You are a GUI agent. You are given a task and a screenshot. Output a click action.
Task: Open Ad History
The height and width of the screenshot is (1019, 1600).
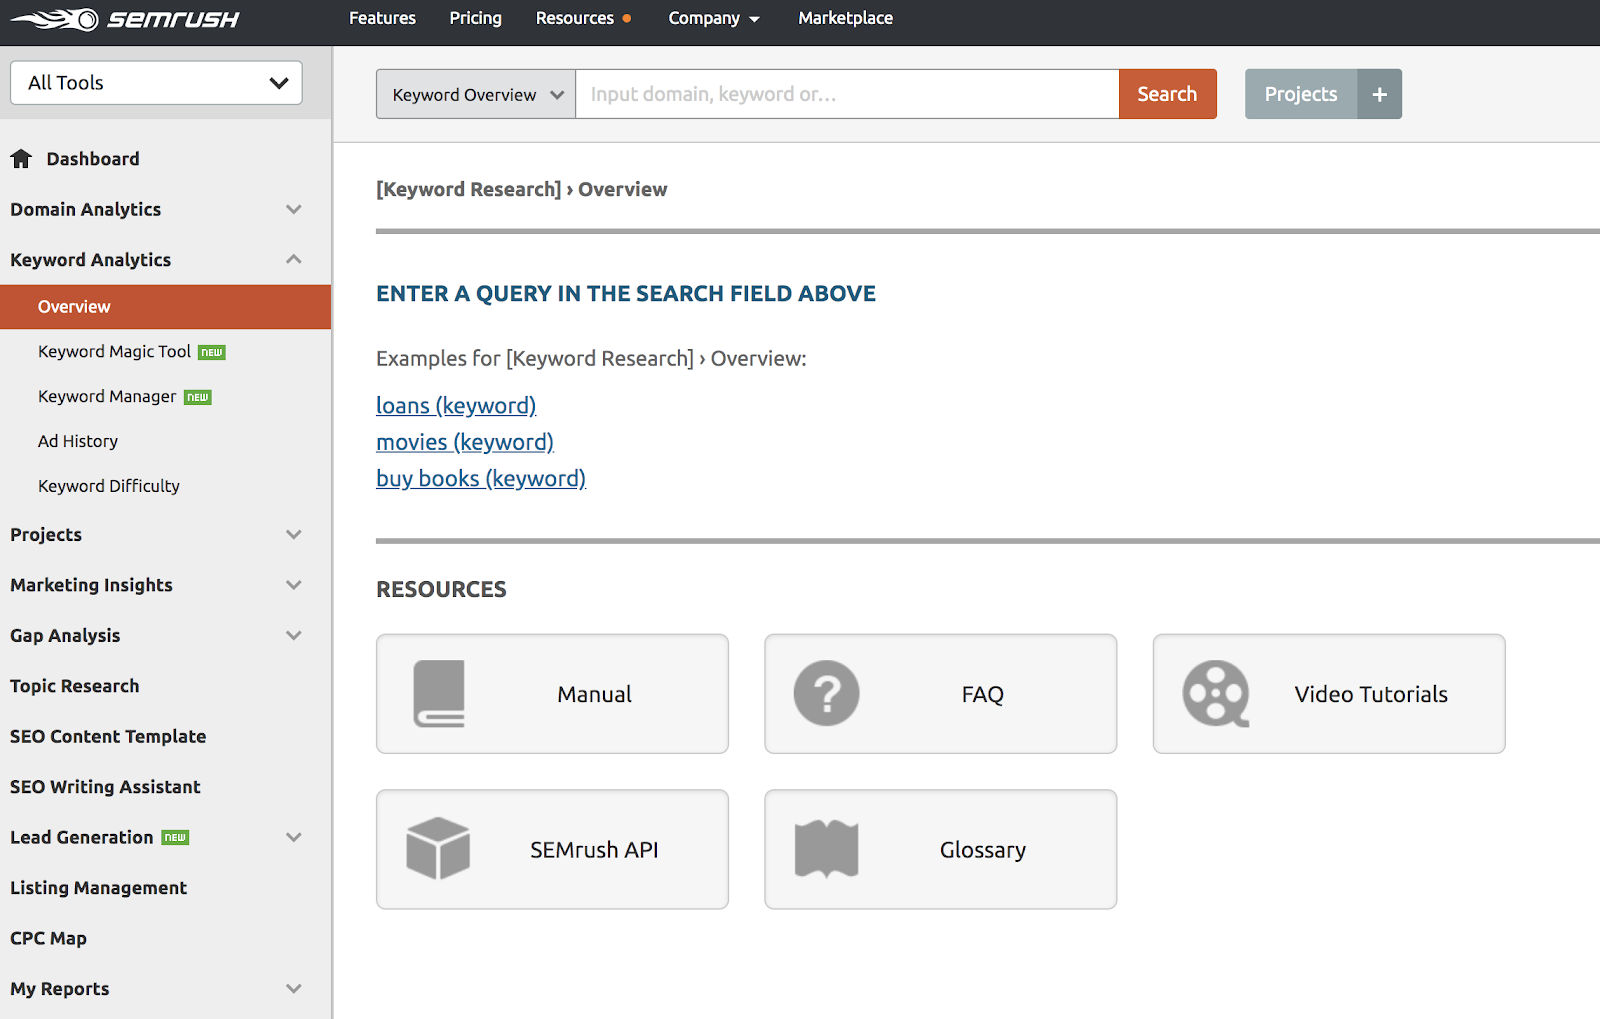(x=78, y=441)
